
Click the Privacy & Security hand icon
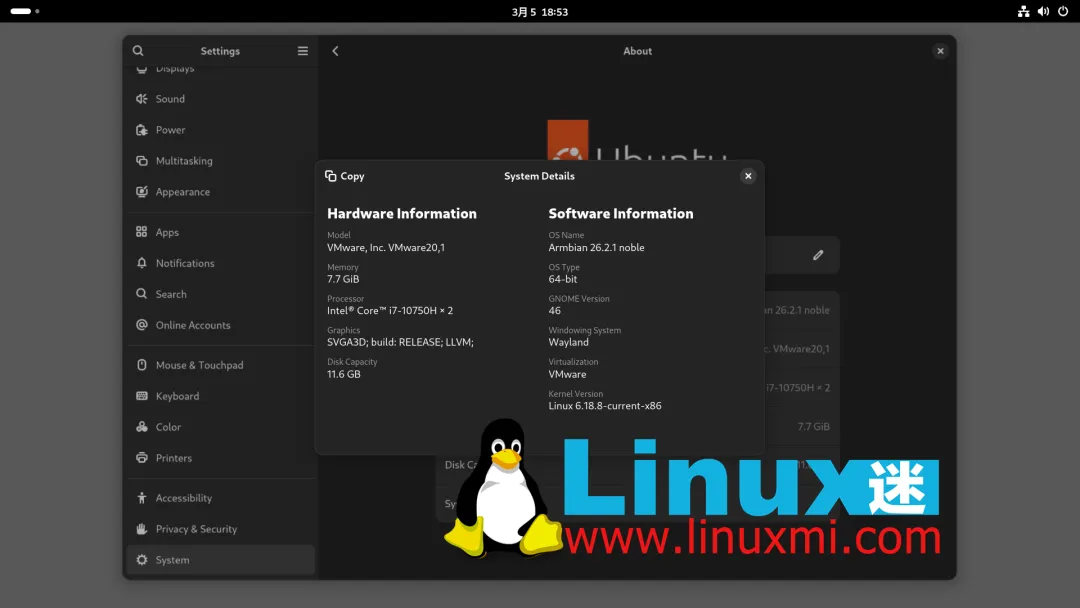click(x=142, y=529)
